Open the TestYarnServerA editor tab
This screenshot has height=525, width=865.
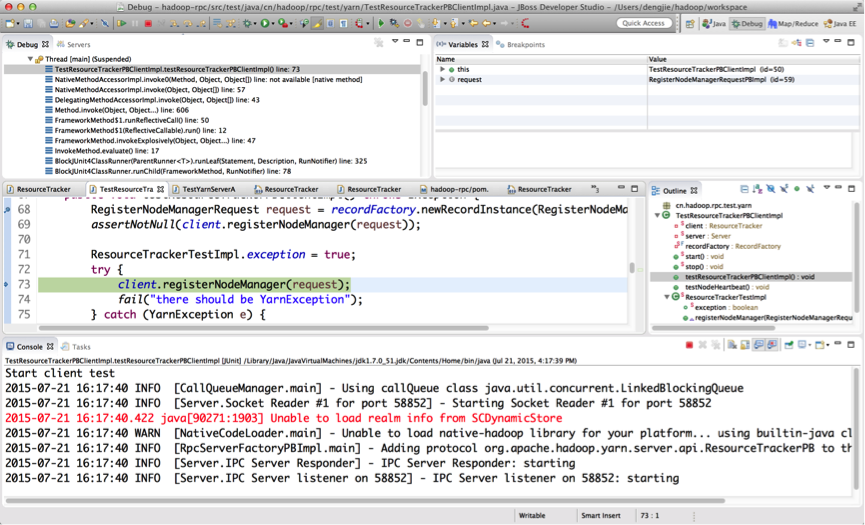(204, 189)
